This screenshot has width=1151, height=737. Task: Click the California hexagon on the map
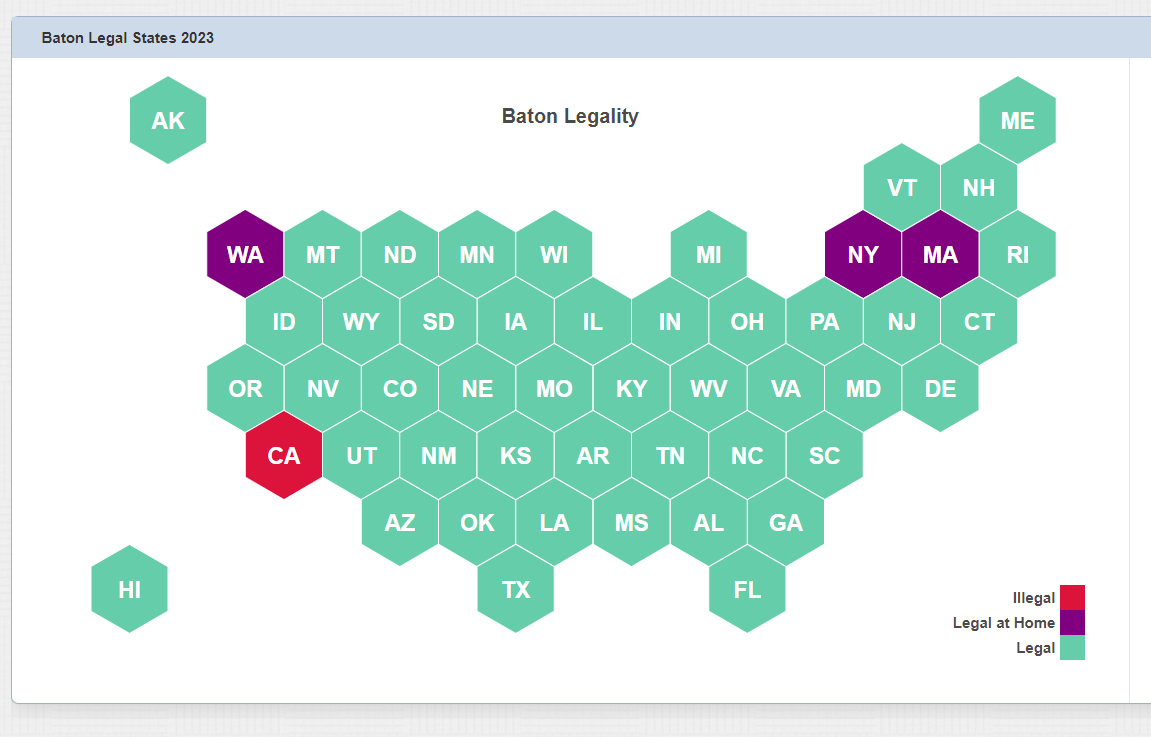(x=284, y=455)
